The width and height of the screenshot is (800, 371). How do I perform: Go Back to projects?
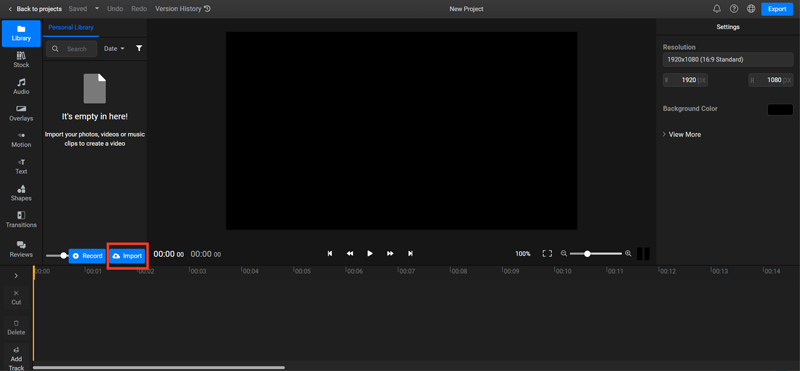click(35, 9)
